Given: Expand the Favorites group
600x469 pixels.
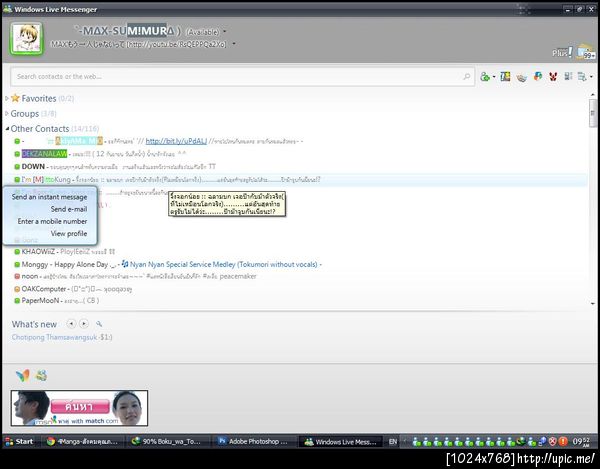Looking at the screenshot, I should tap(7, 98).
